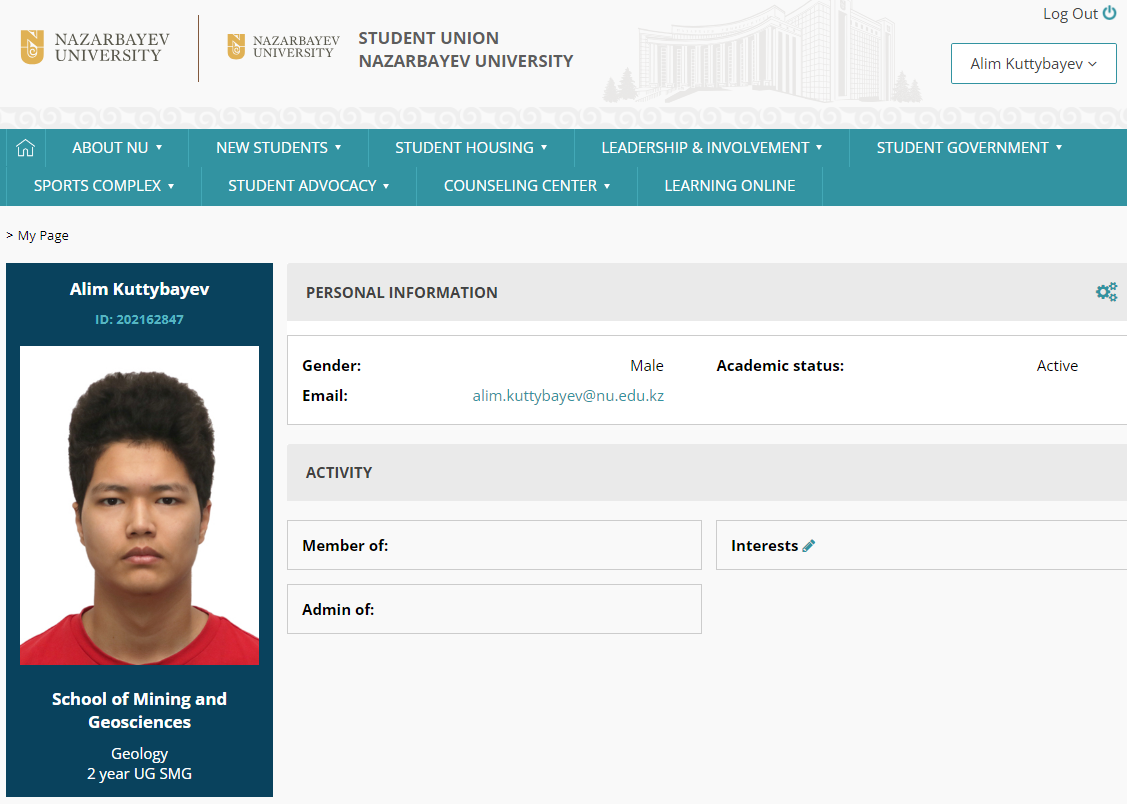Expand the New Students menu
Screen dimensions: 1127x804
(279, 148)
